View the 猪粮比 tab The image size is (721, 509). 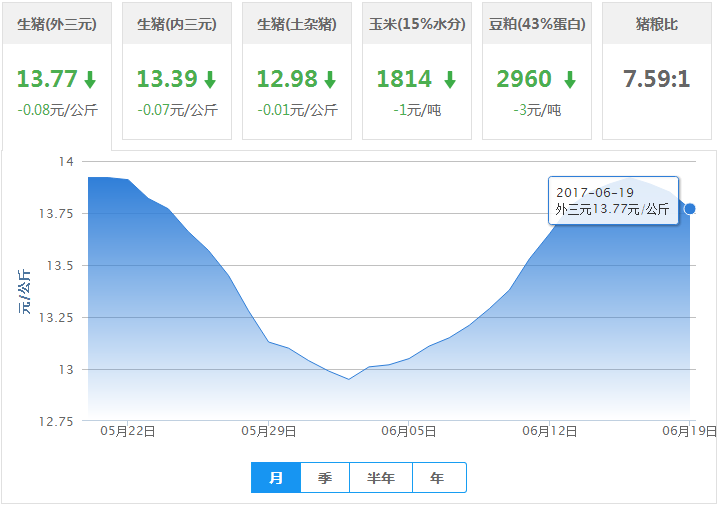pos(657,24)
